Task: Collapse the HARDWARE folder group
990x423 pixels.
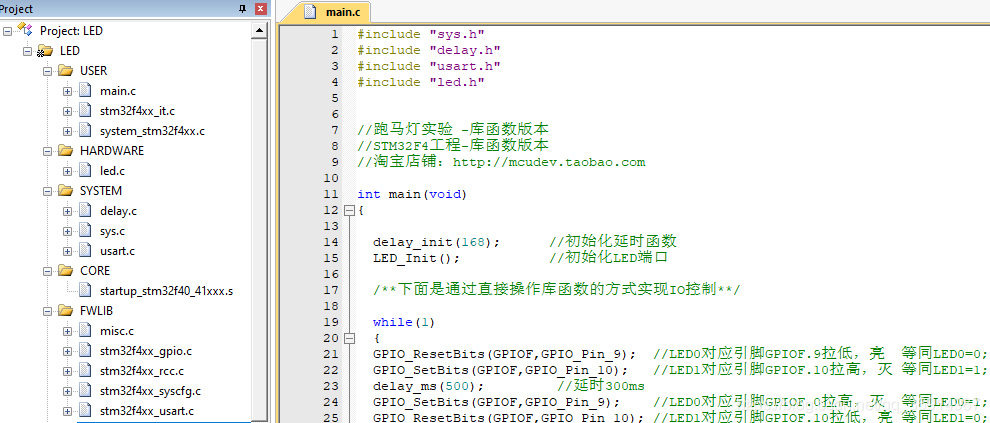Action: click(x=47, y=151)
